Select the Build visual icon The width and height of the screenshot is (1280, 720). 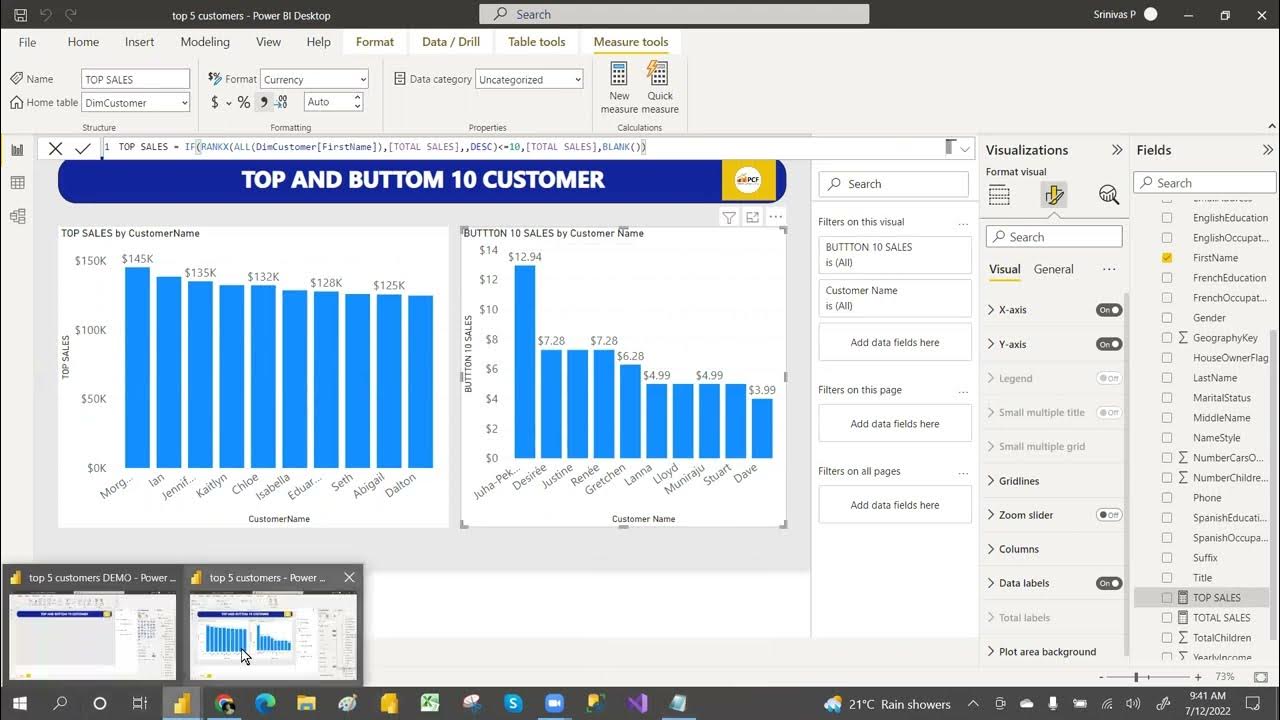coord(999,195)
